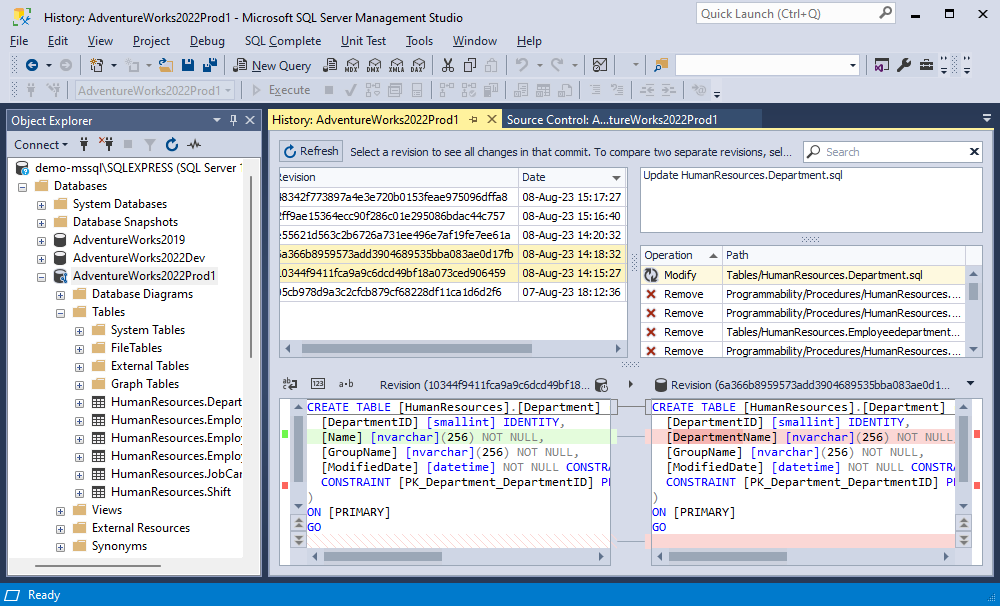Click the Find in Files icon
Viewport: 1000px width, 608px height.
click(661, 65)
